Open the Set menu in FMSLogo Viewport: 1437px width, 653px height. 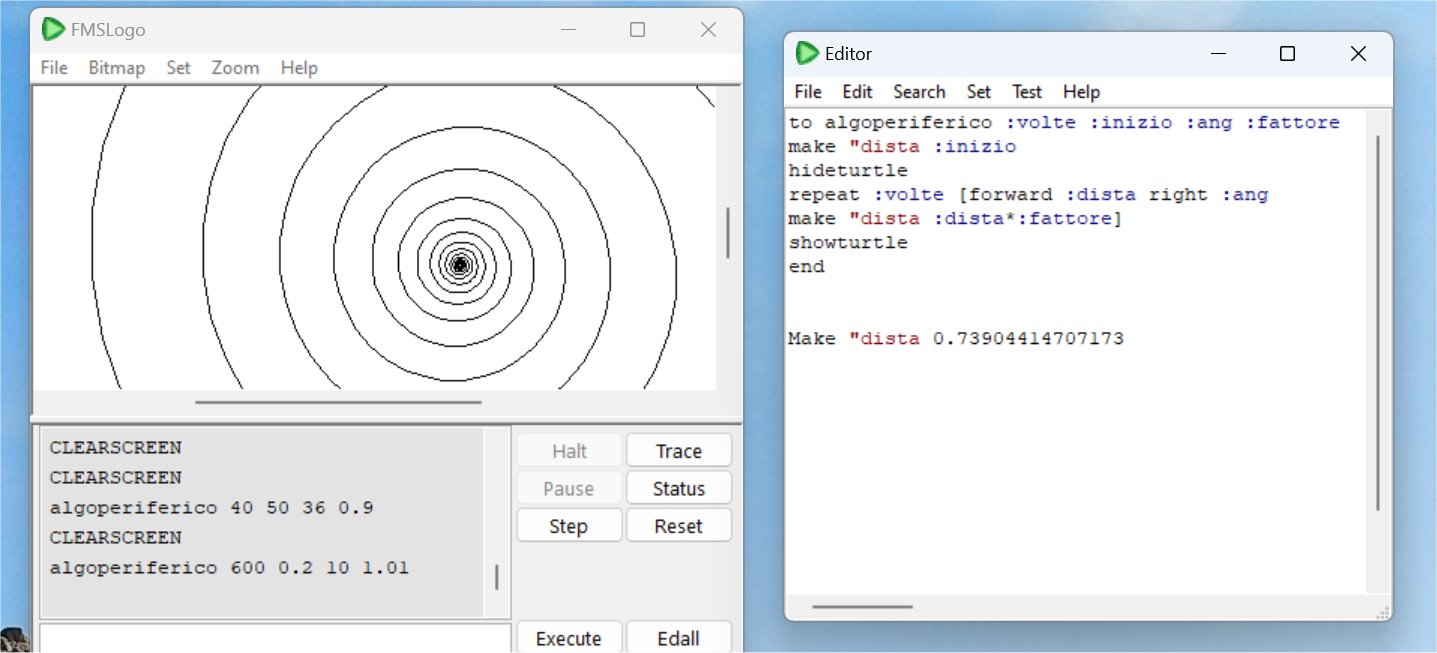(x=178, y=68)
